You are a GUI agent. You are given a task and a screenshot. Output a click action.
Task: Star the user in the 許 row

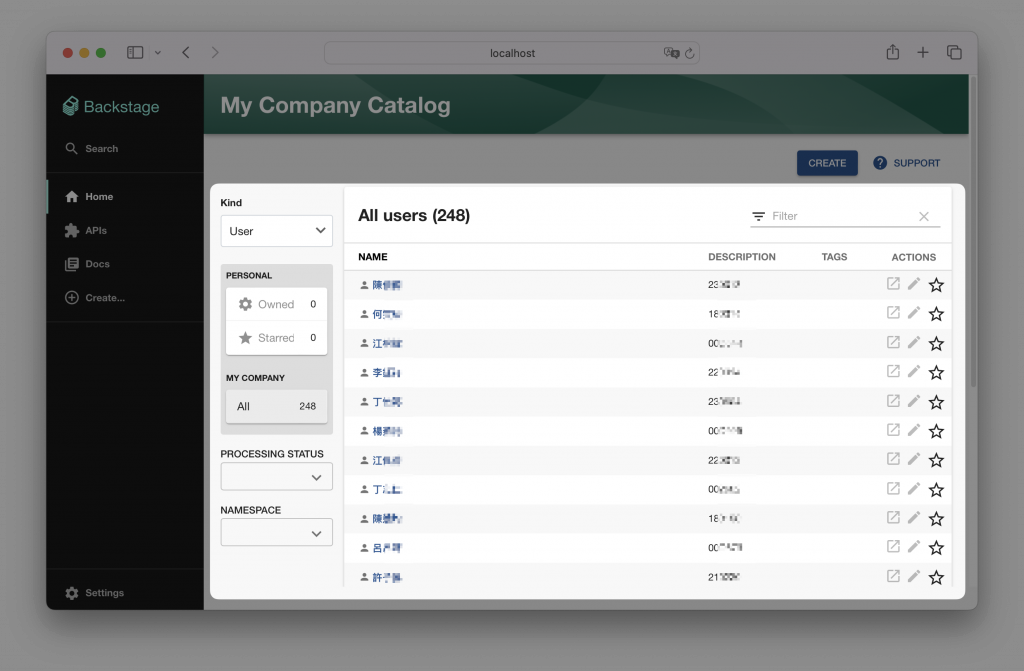click(x=936, y=577)
